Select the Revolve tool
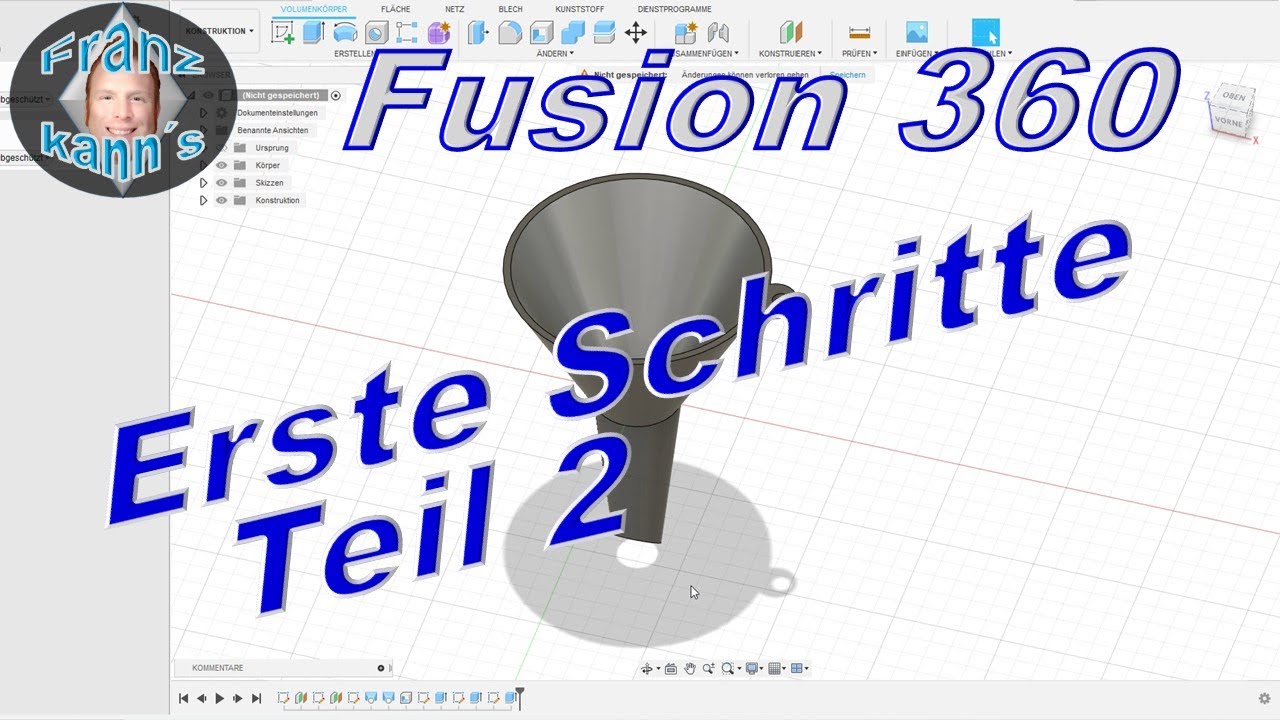 345,32
